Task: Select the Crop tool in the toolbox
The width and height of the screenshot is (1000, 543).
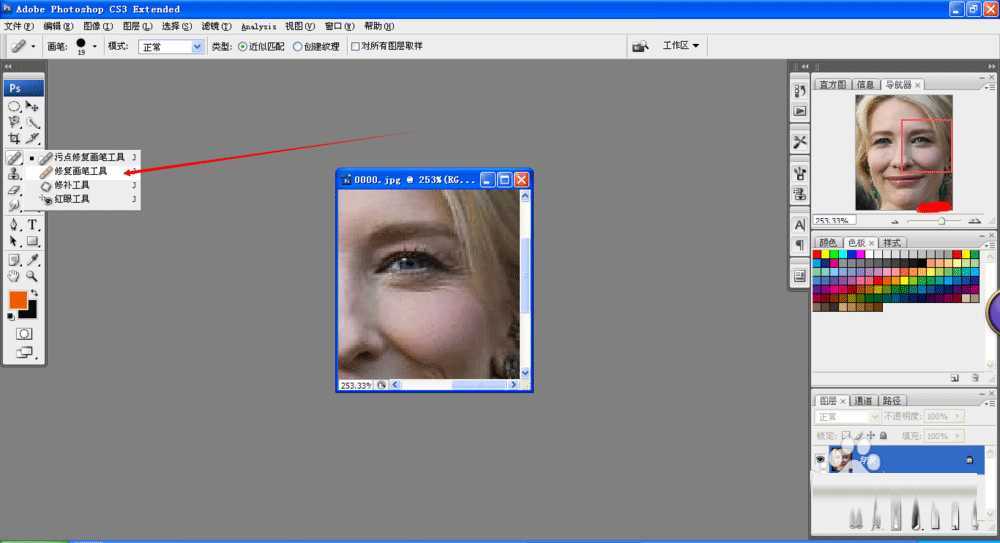Action: [15, 139]
